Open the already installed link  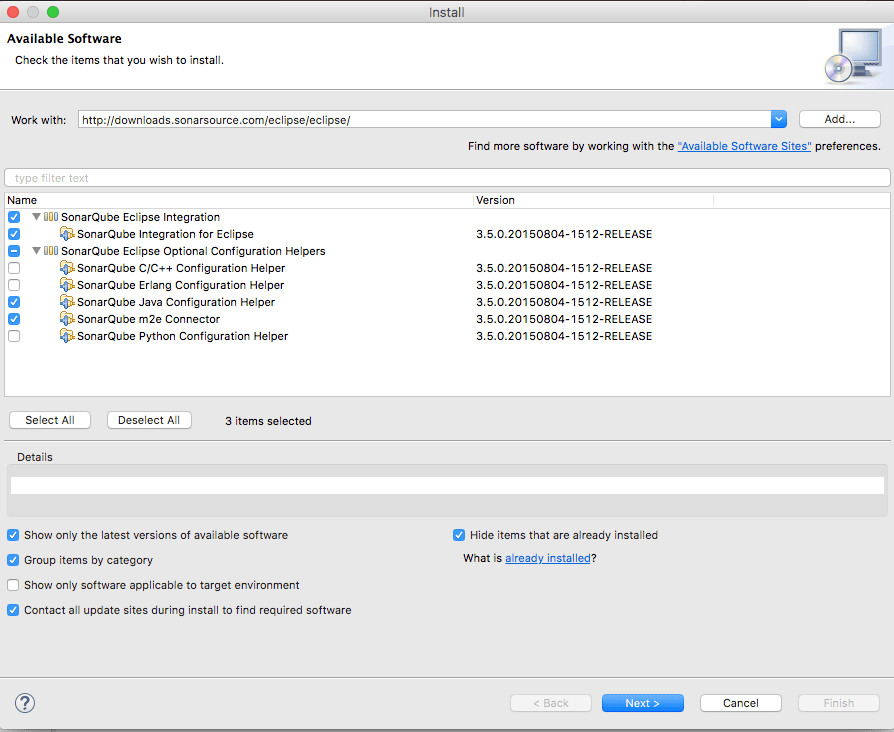tap(547, 558)
